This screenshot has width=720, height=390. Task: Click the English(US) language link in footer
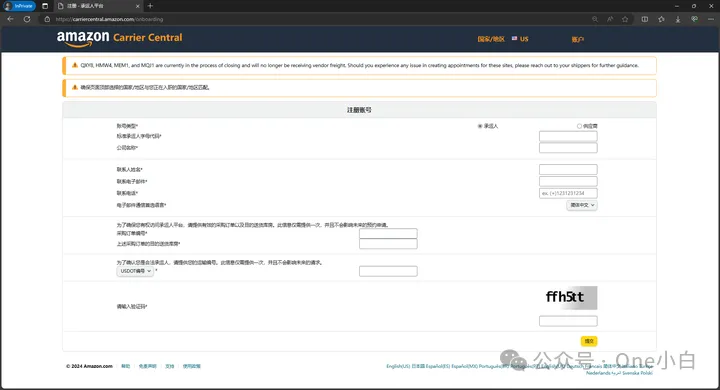[x=398, y=366]
